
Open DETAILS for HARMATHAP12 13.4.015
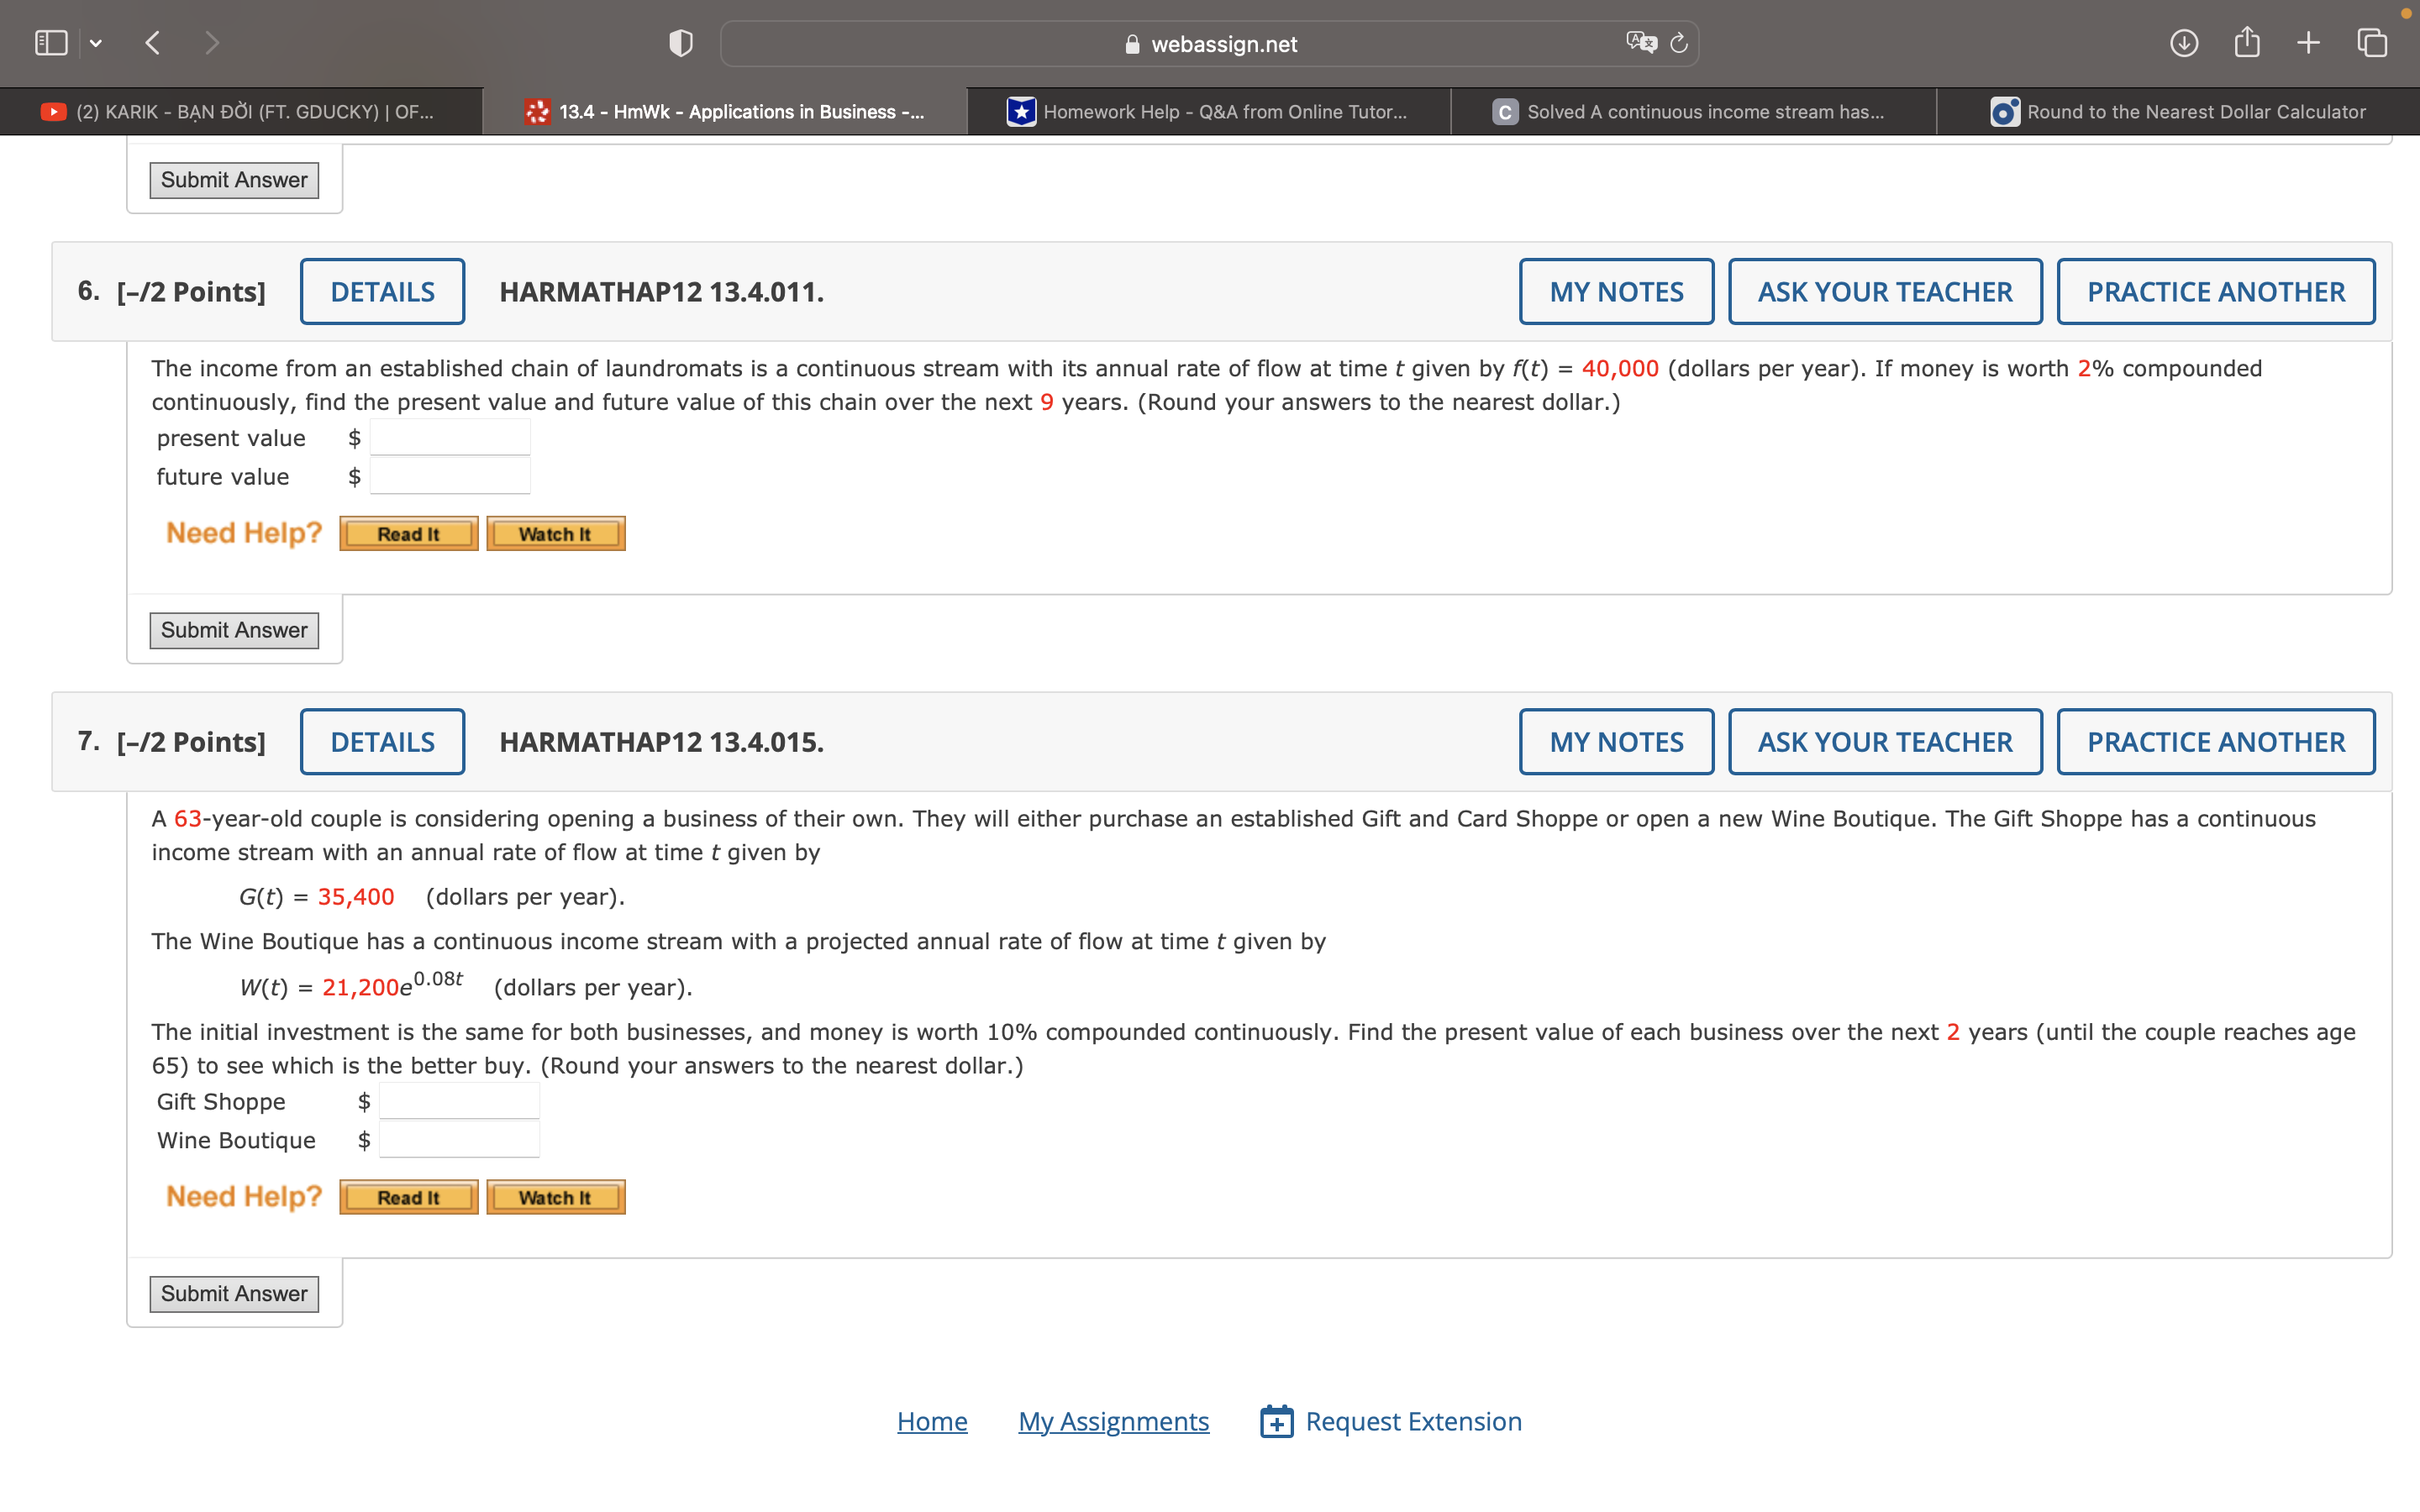pyautogui.click(x=382, y=741)
